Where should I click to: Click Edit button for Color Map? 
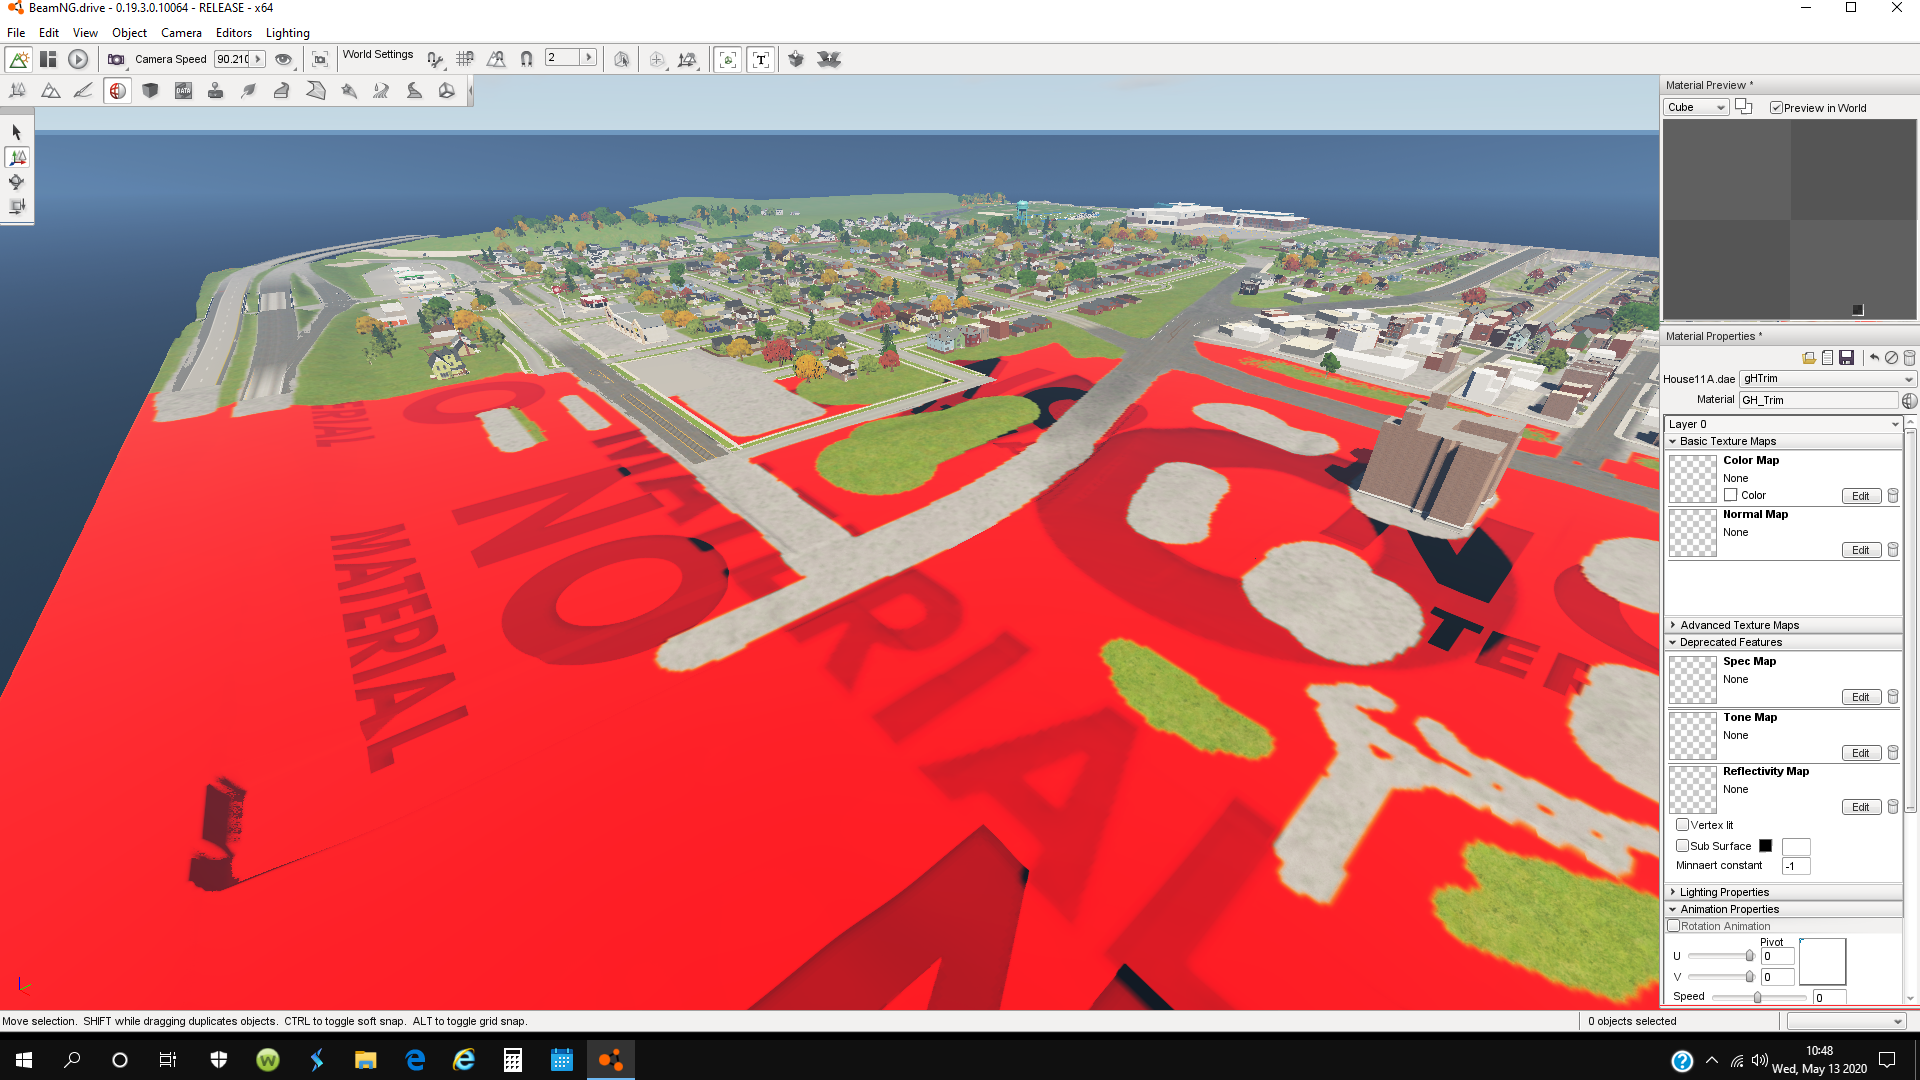point(1861,497)
